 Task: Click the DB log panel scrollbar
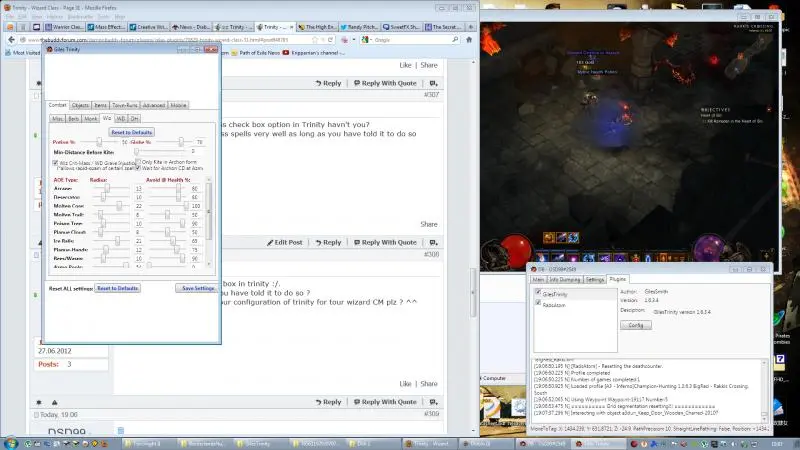(764, 390)
